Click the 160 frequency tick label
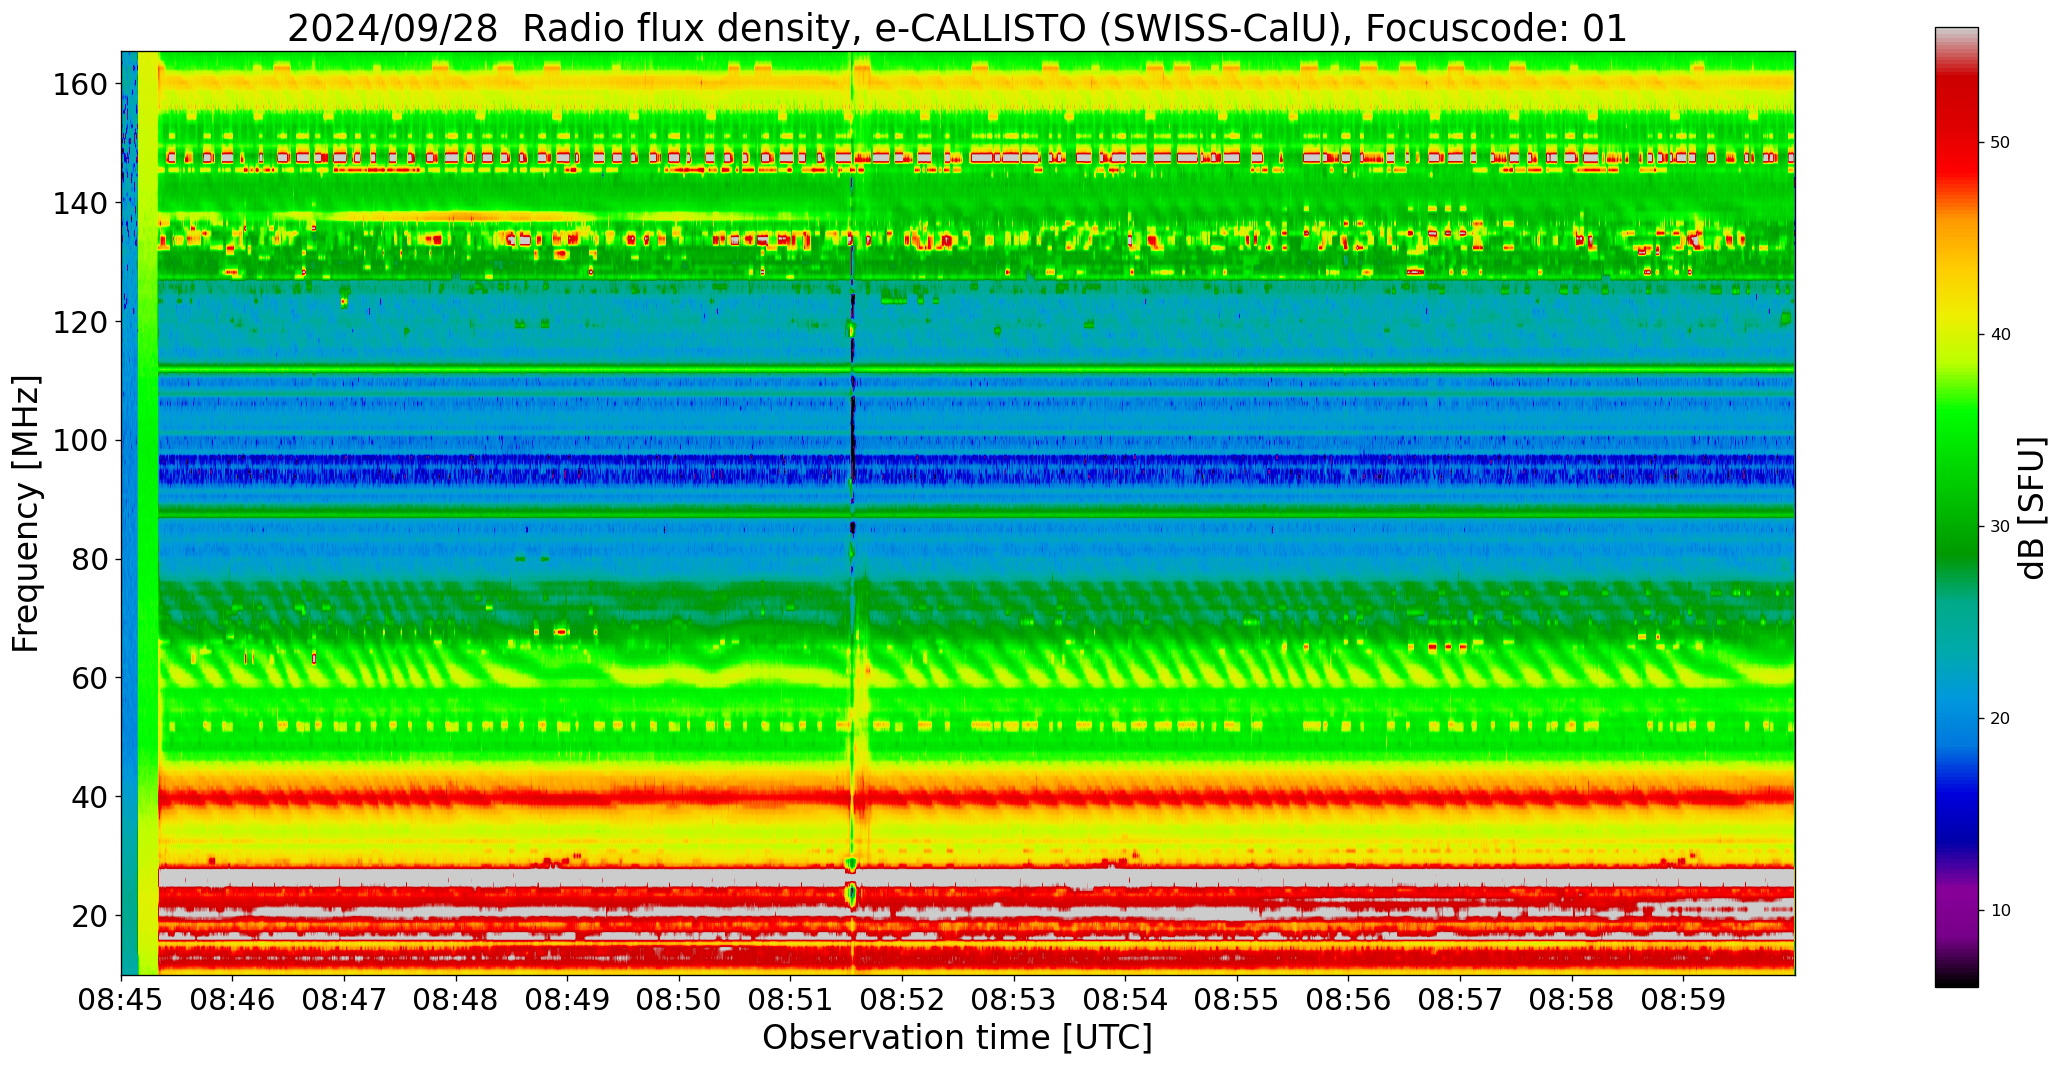 coord(80,84)
